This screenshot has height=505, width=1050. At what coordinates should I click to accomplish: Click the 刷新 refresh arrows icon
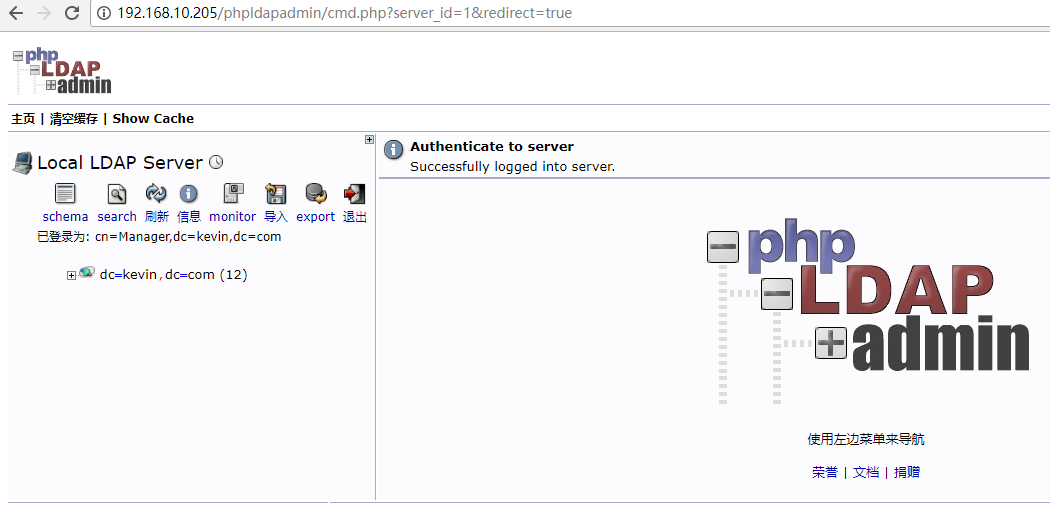[156, 194]
